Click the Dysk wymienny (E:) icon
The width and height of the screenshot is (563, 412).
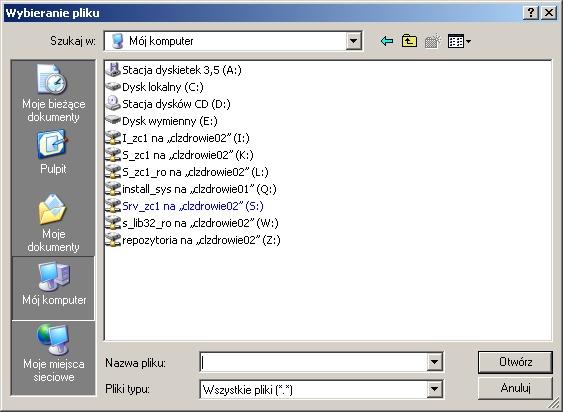(113, 120)
